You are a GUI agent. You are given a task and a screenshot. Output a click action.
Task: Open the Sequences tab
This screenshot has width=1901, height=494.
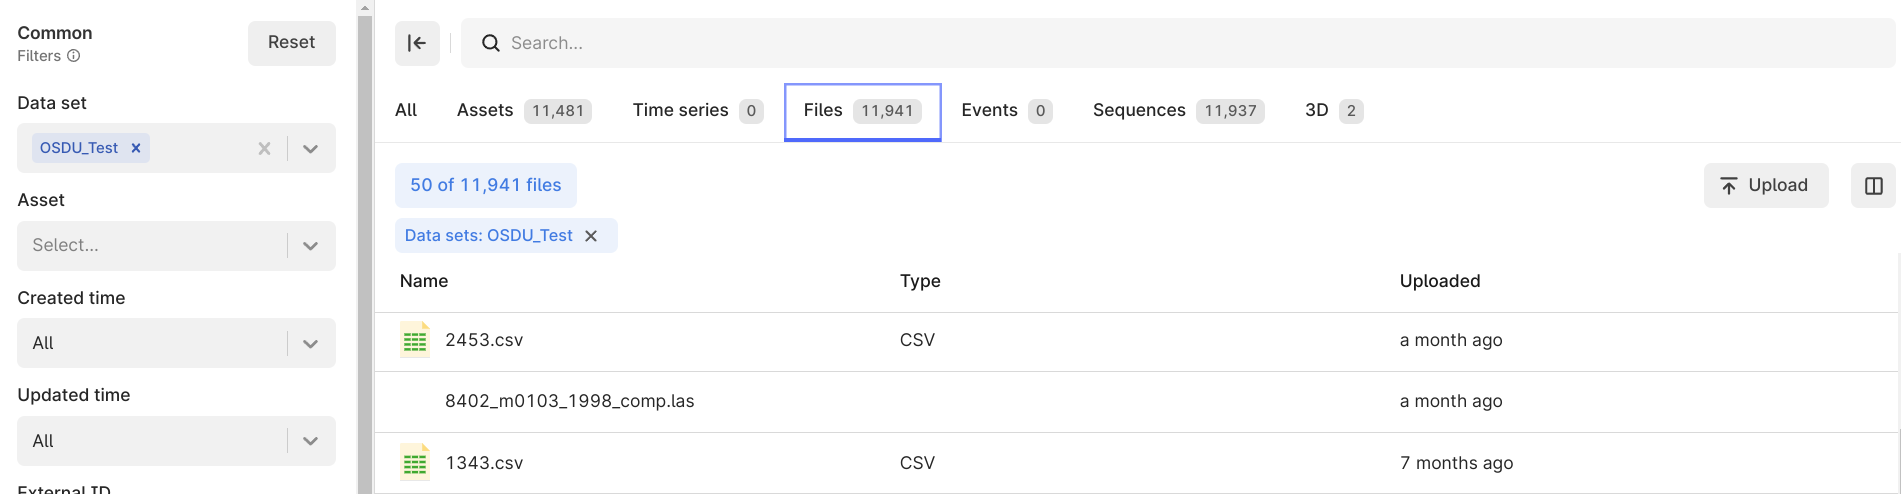(1178, 110)
